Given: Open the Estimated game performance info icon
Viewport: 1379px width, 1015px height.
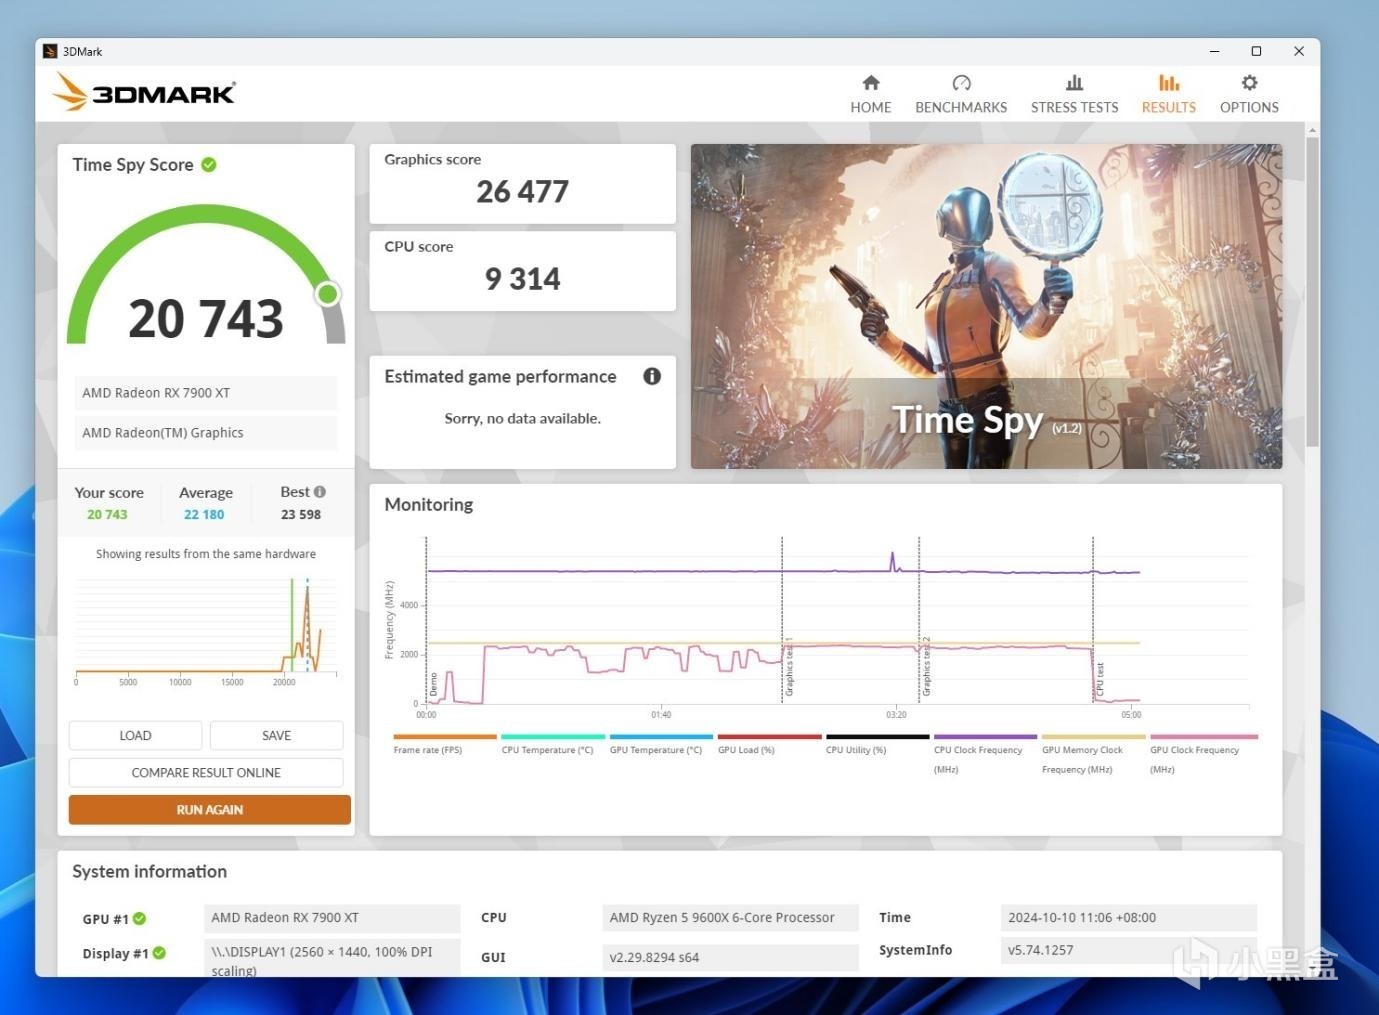Looking at the screenshot, I should [x=652, y=376].
